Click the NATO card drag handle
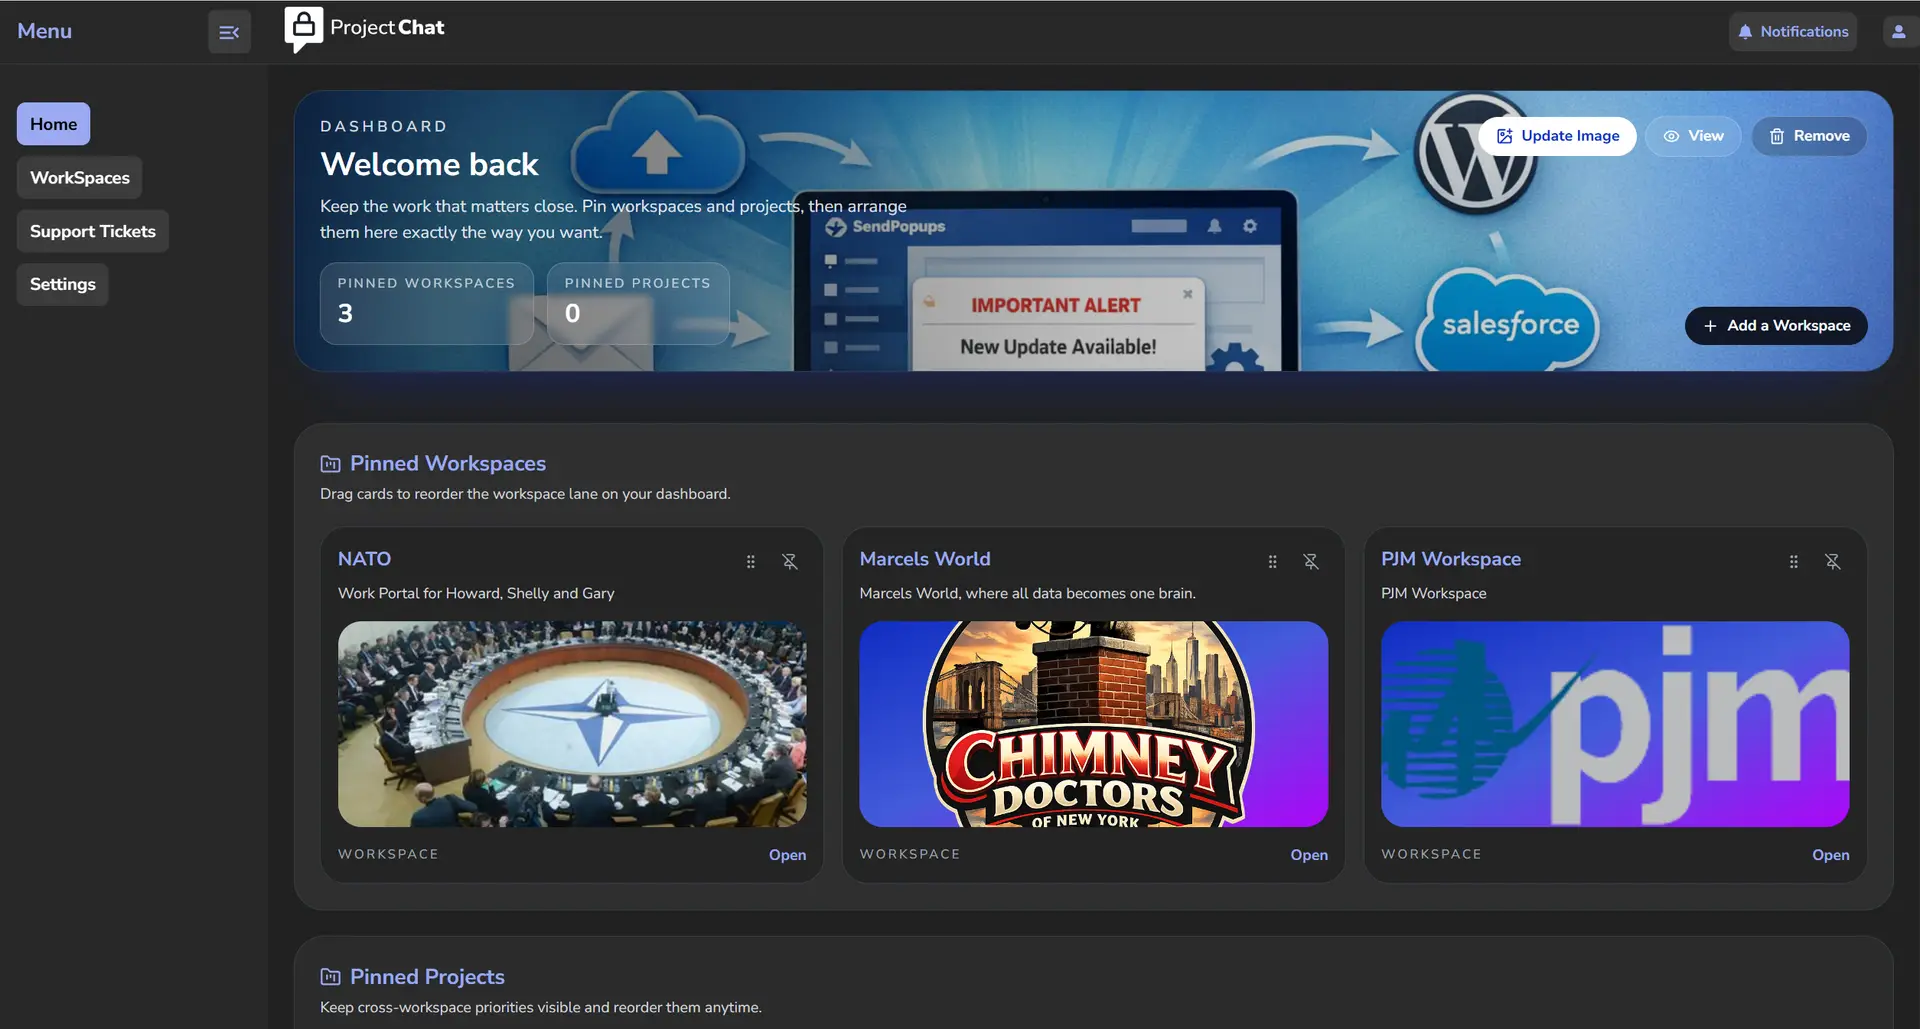The height and width of the screenshot is (1029, 1920). (x=751, y=562)
